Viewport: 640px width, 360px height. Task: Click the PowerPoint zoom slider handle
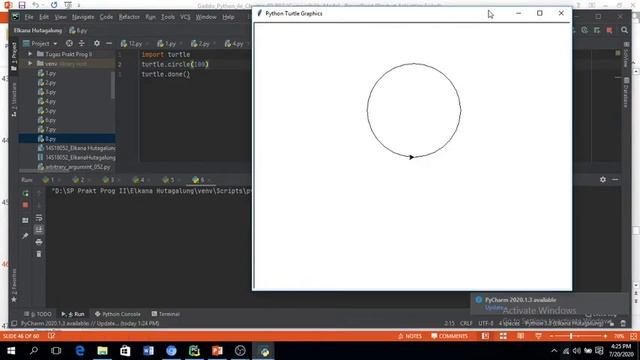(x=571, y=336)
